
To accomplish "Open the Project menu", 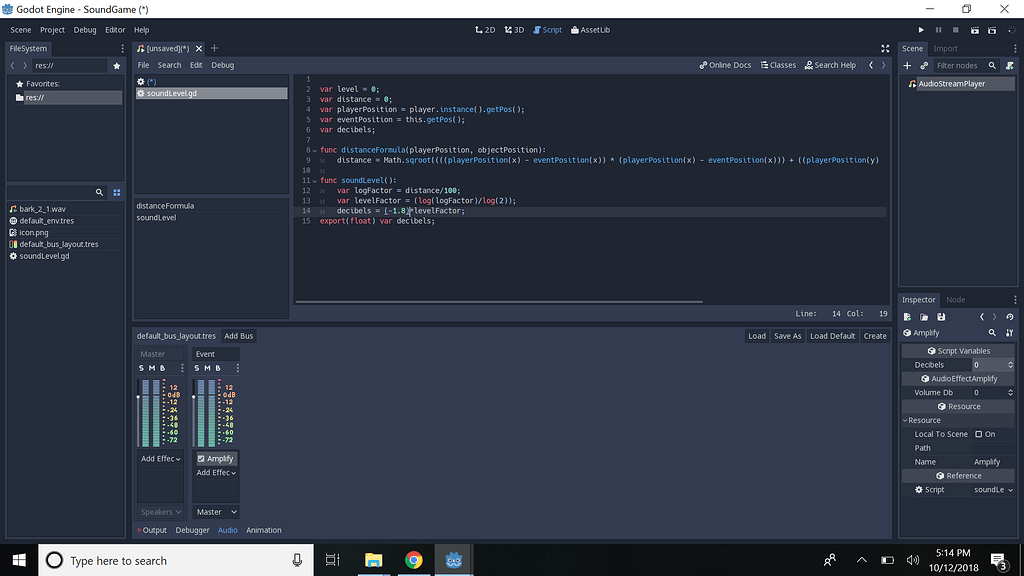I will click(52, 30).
